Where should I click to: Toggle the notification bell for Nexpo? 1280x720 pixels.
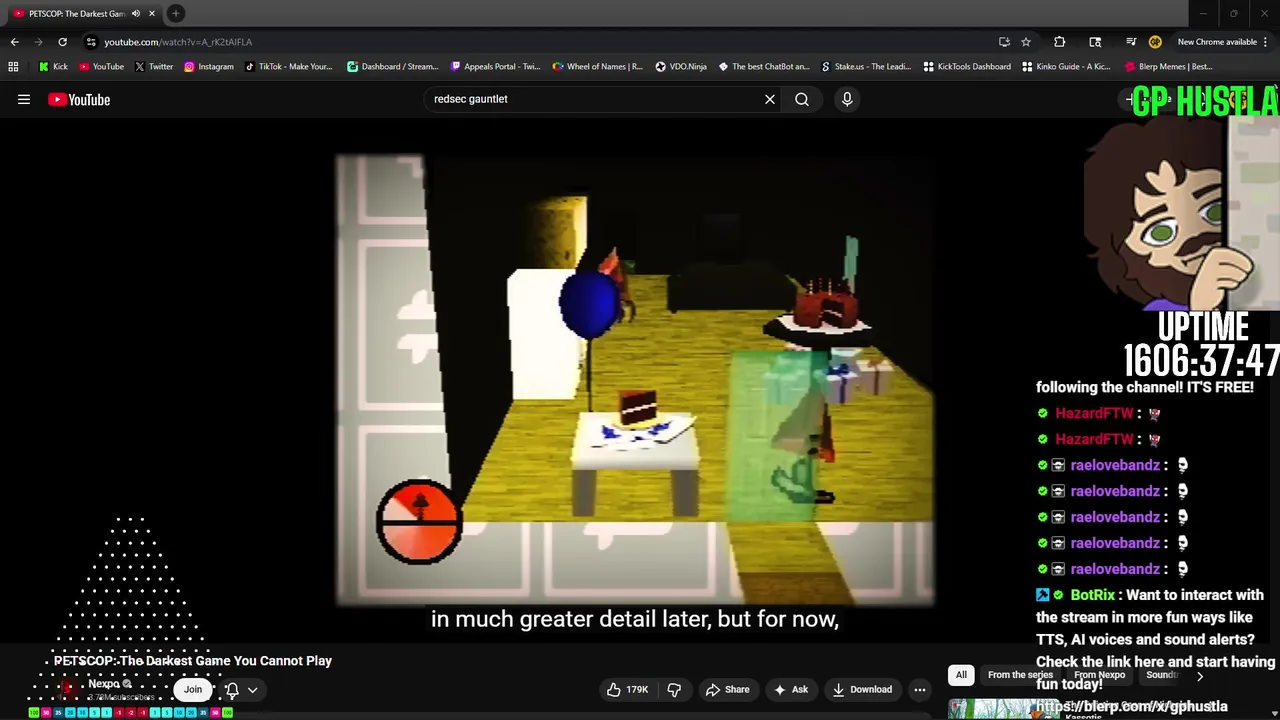coord(232,689)
